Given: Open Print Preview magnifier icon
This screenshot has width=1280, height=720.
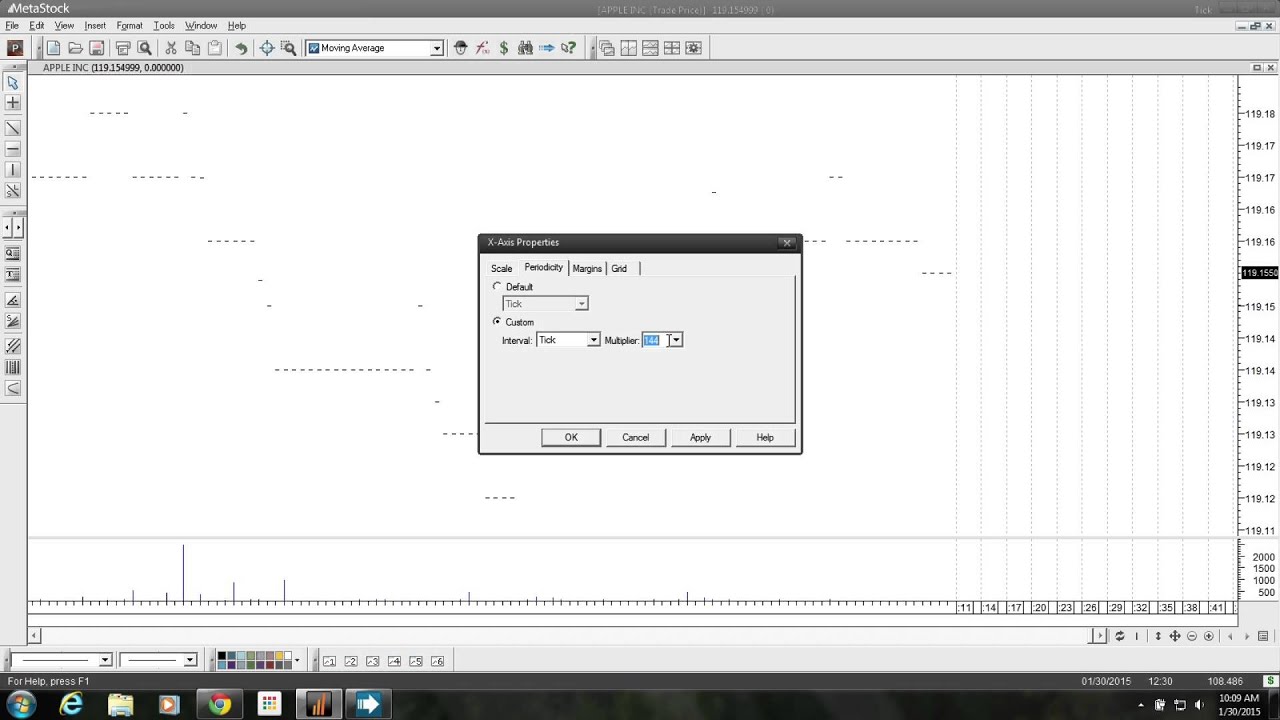Looking at the screenshot, I should (144, 48).
